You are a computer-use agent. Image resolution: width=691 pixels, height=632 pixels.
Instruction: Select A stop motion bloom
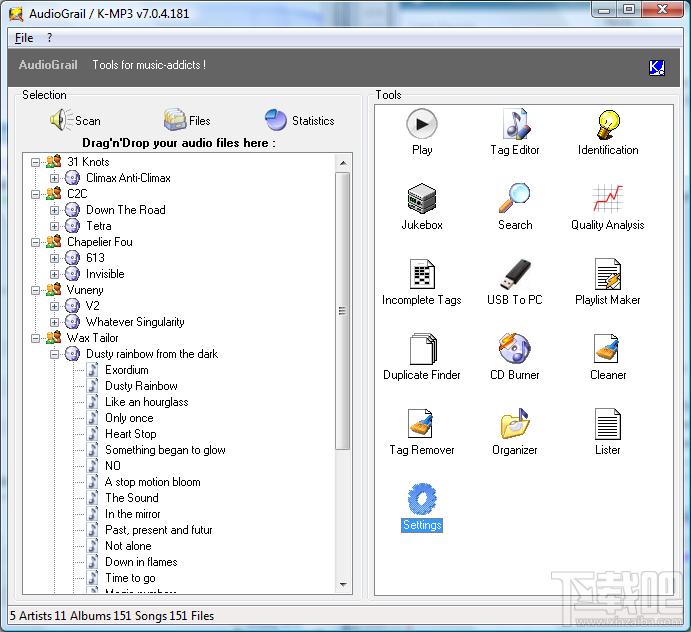[152, 482]
